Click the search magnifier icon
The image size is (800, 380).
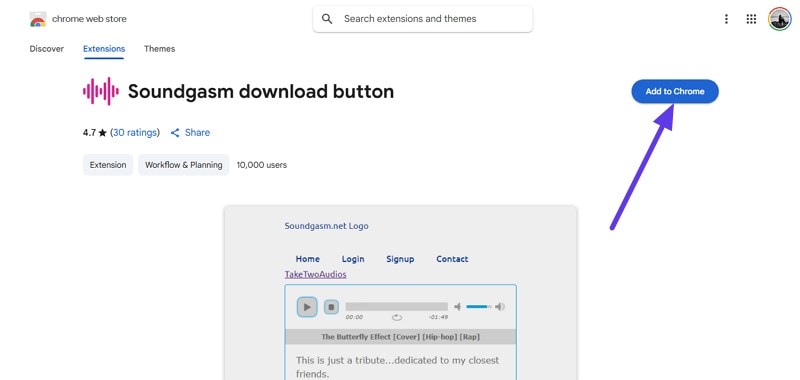(x=327, y=19)
